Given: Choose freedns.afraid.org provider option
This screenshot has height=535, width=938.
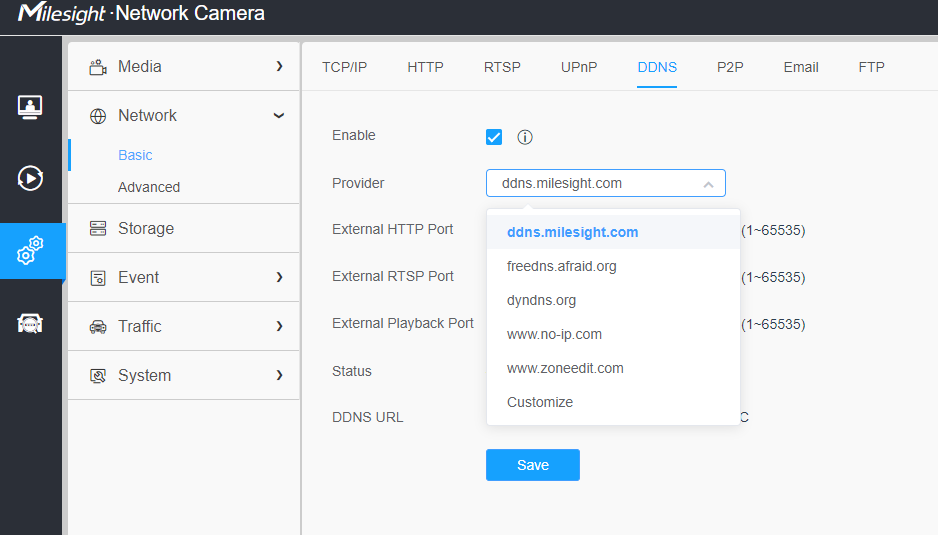Looking at the screenshot, I should tap(613, 266).
